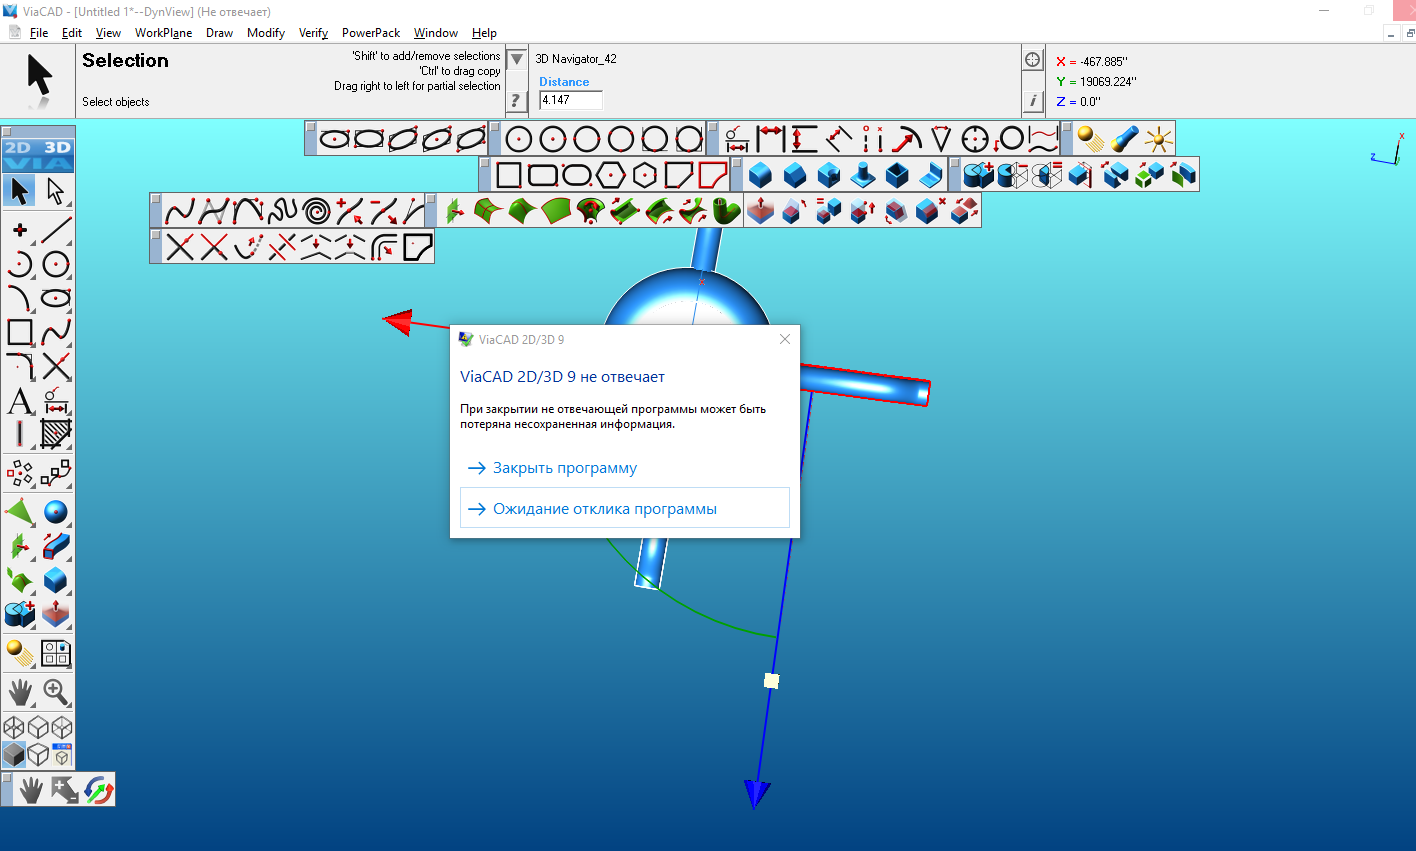This screenshot has width=1416, height=851.
Task: Expand the Selection tool options triangle
Action: tap(516, 60)
